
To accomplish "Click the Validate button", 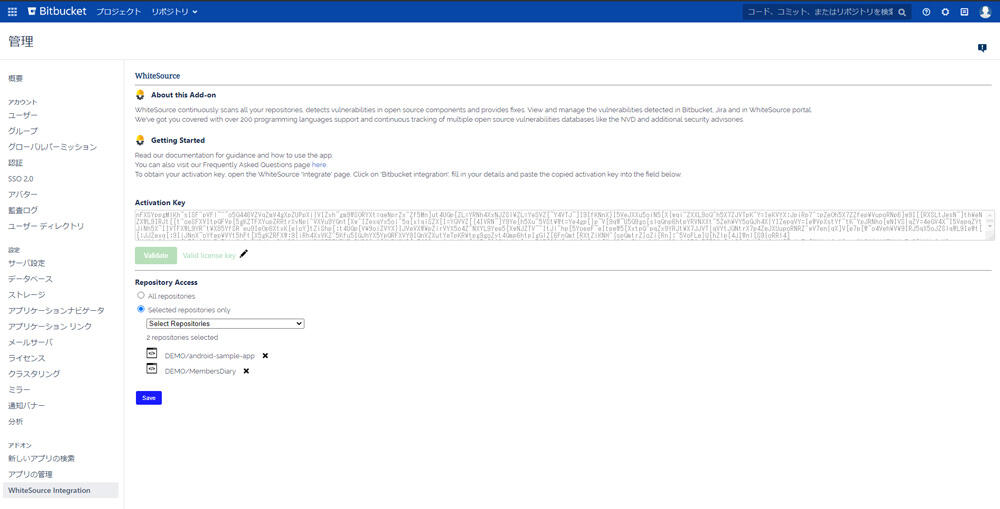I will (156, 255).
